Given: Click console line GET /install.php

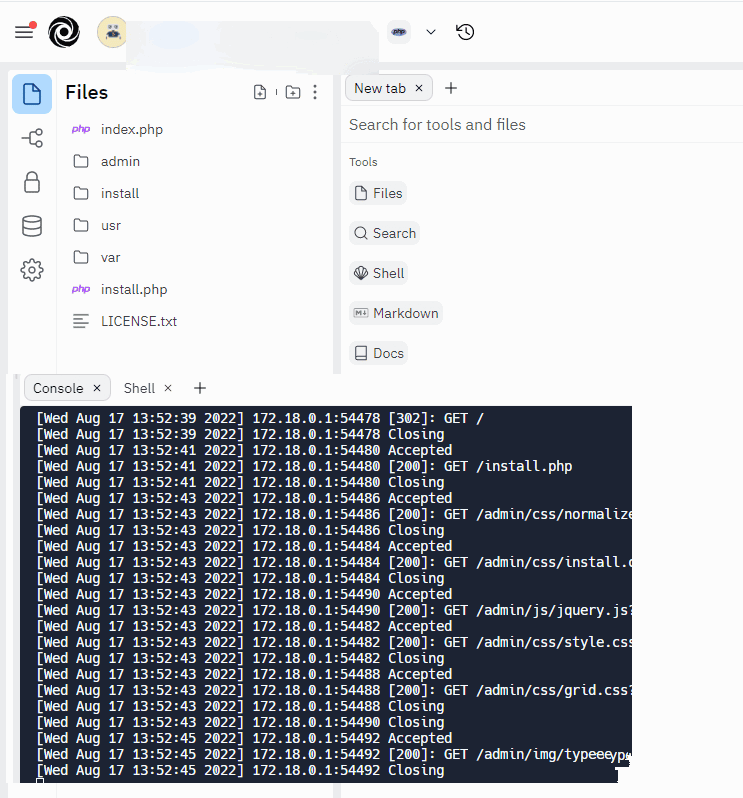Looking at the screenshot, I should click(x=304, y=466).
